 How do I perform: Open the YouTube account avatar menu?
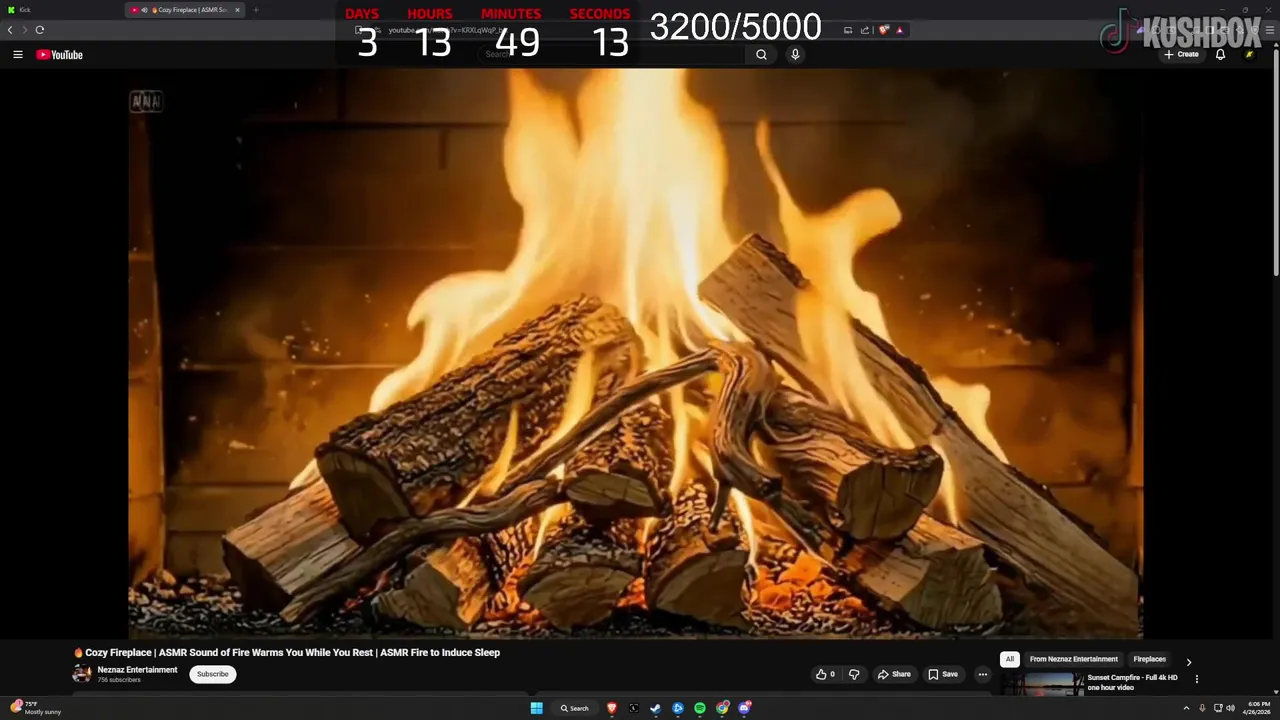coord(1249,55)
